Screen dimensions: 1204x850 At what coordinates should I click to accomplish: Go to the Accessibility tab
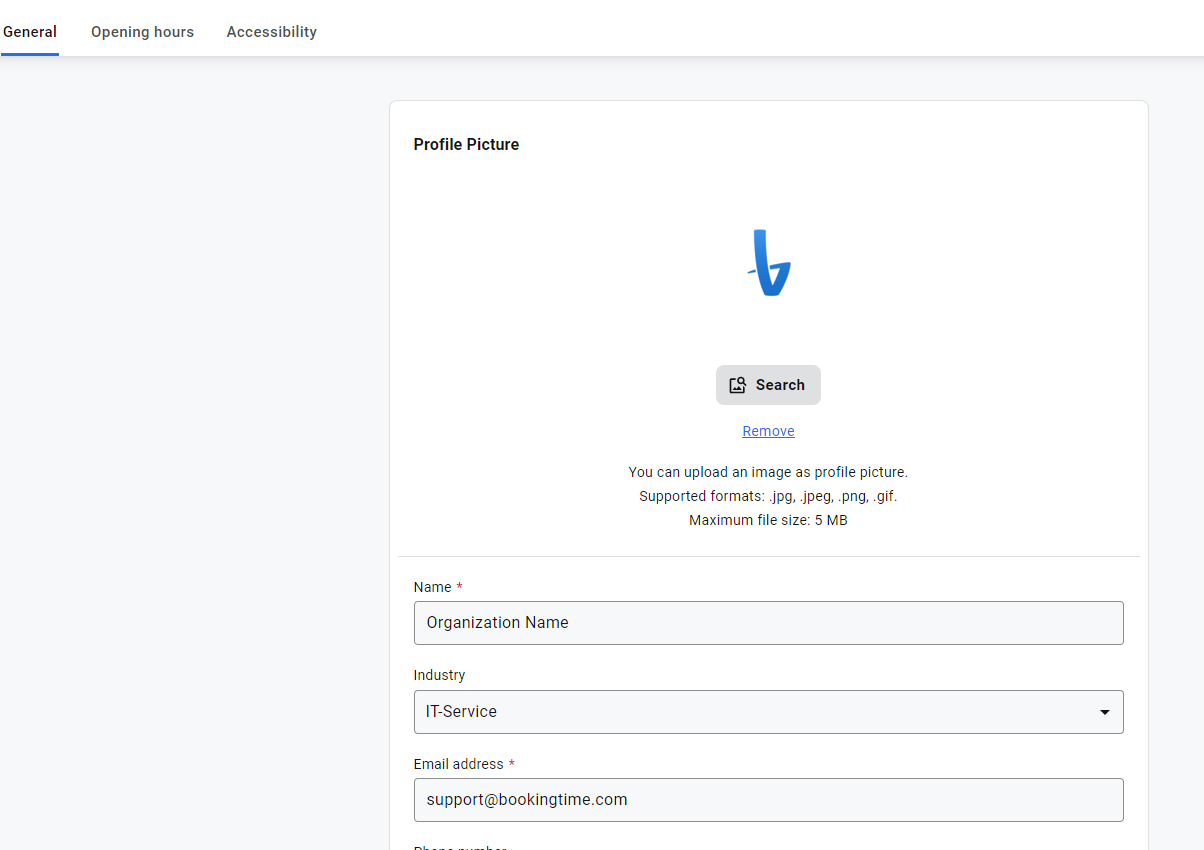click(x=271, y=32)
